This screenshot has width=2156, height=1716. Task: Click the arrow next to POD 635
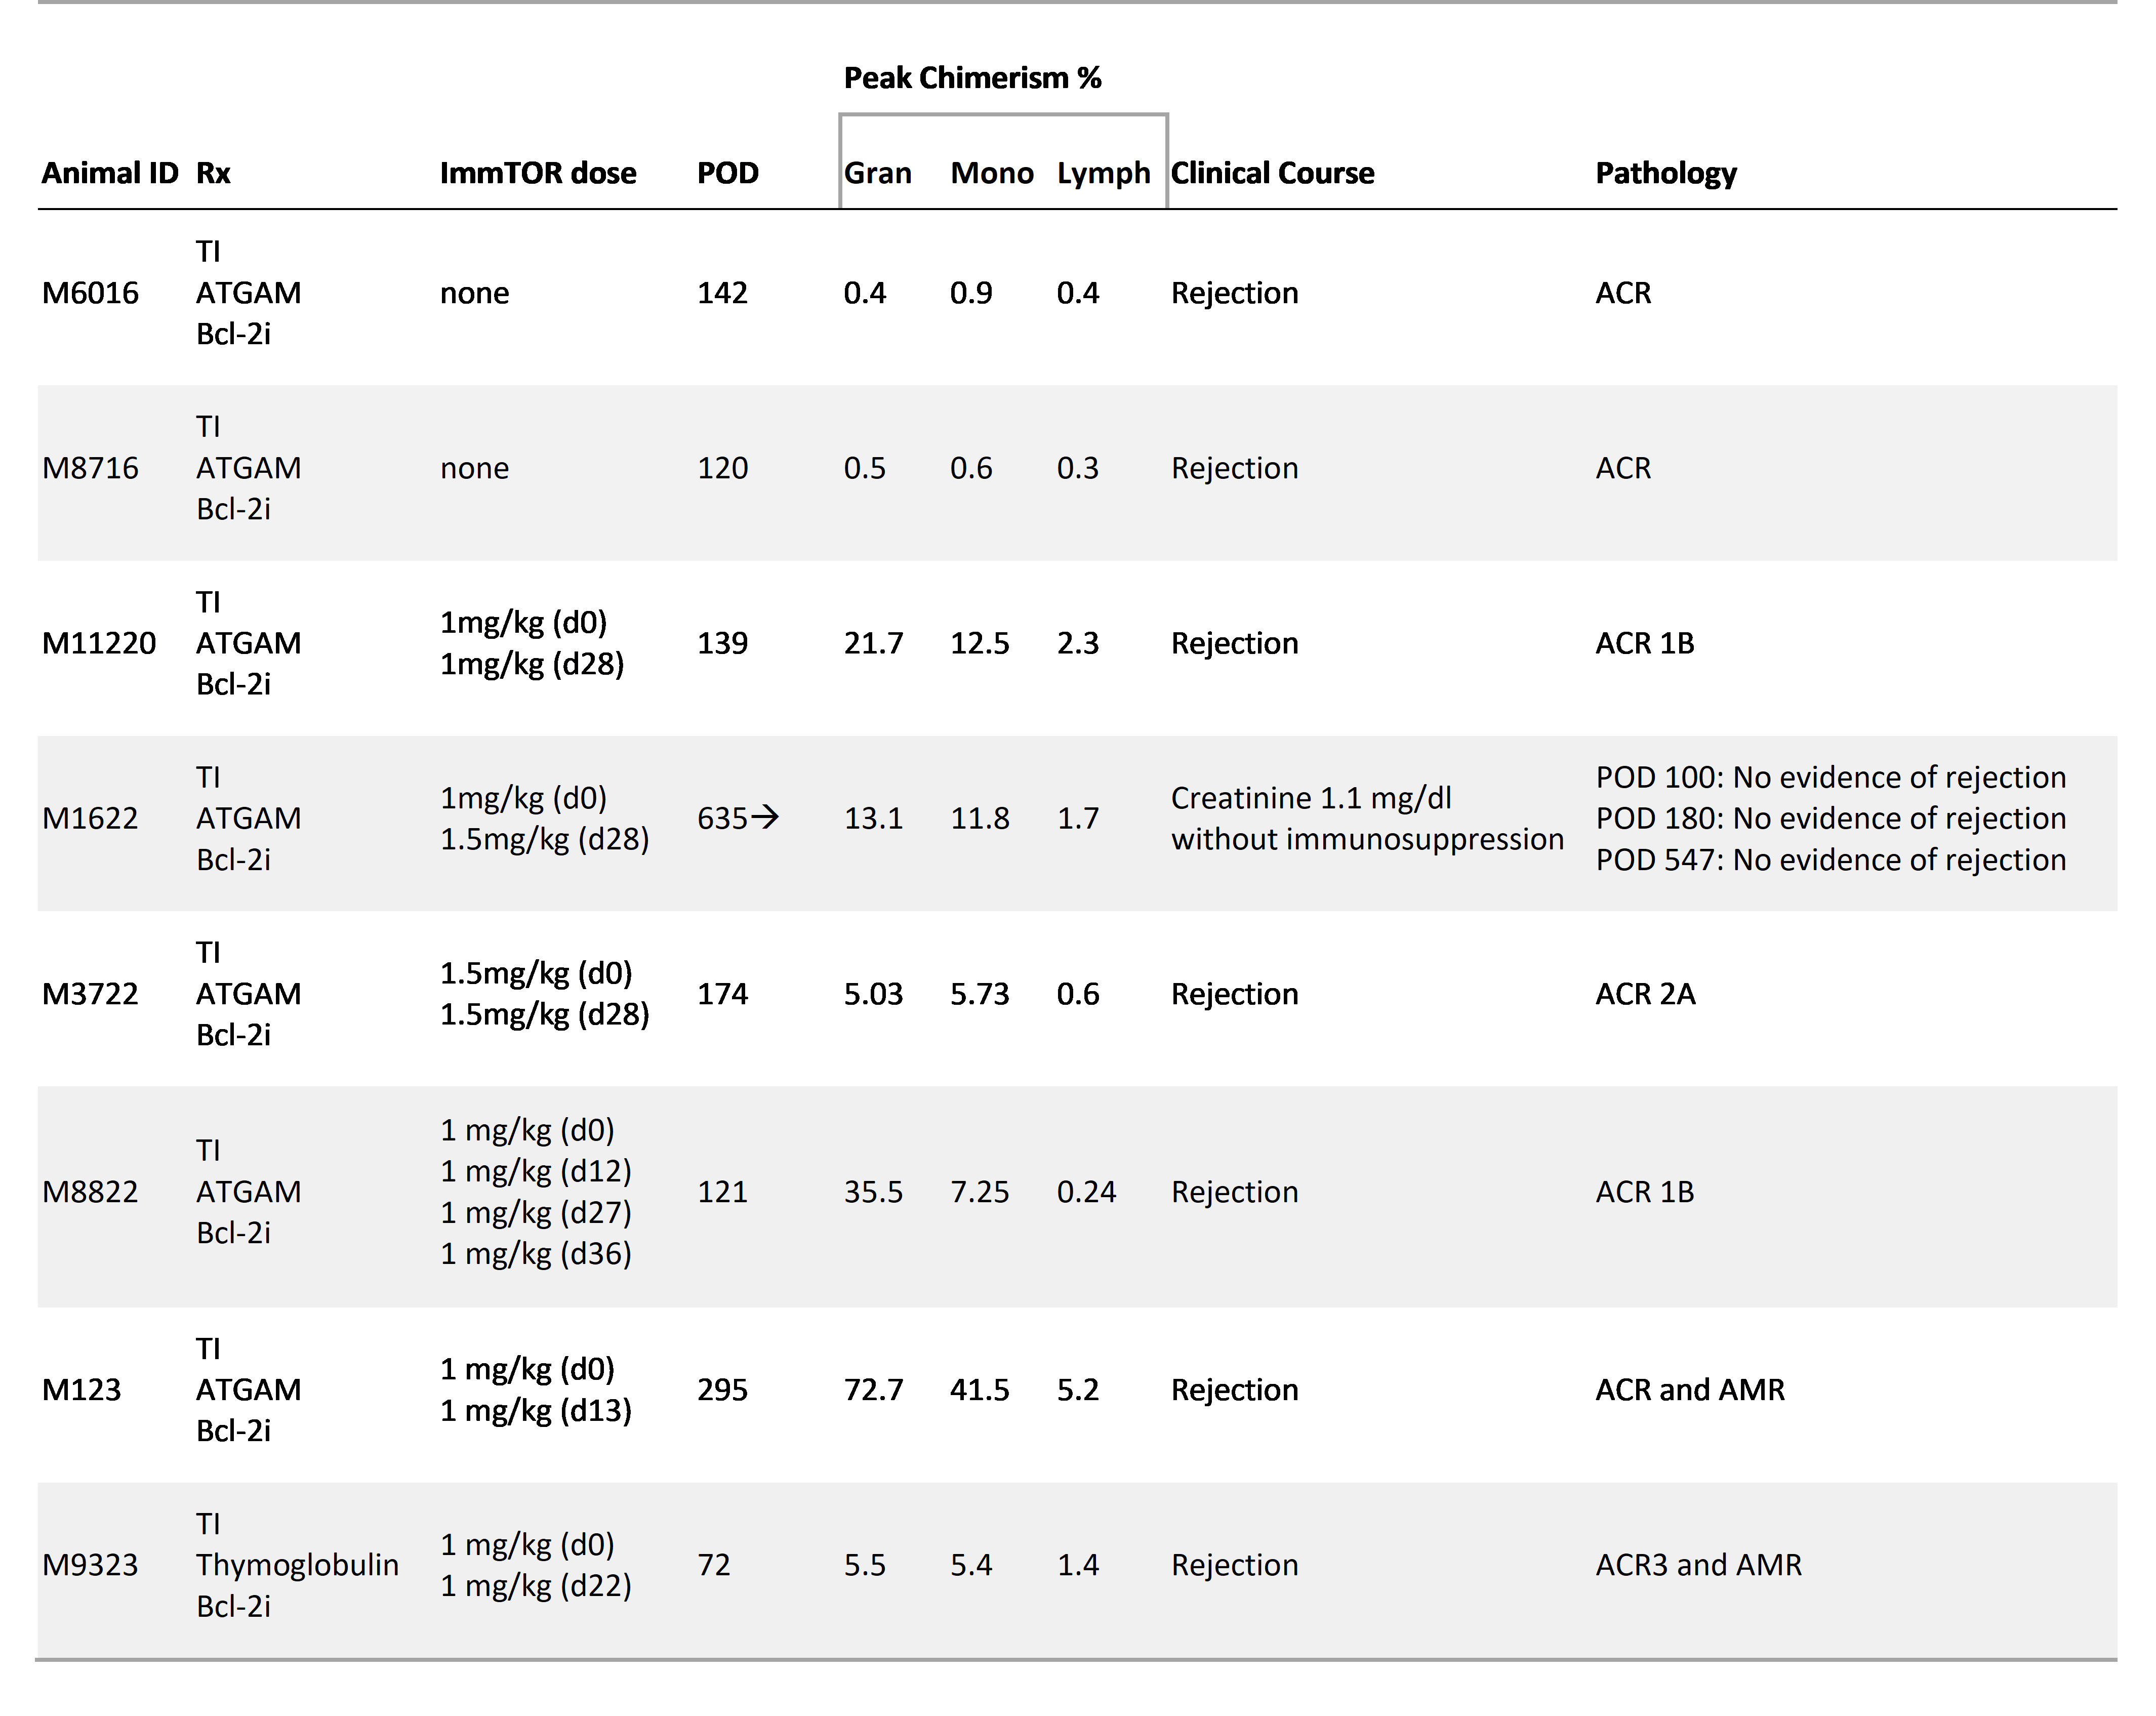(765, 818)
